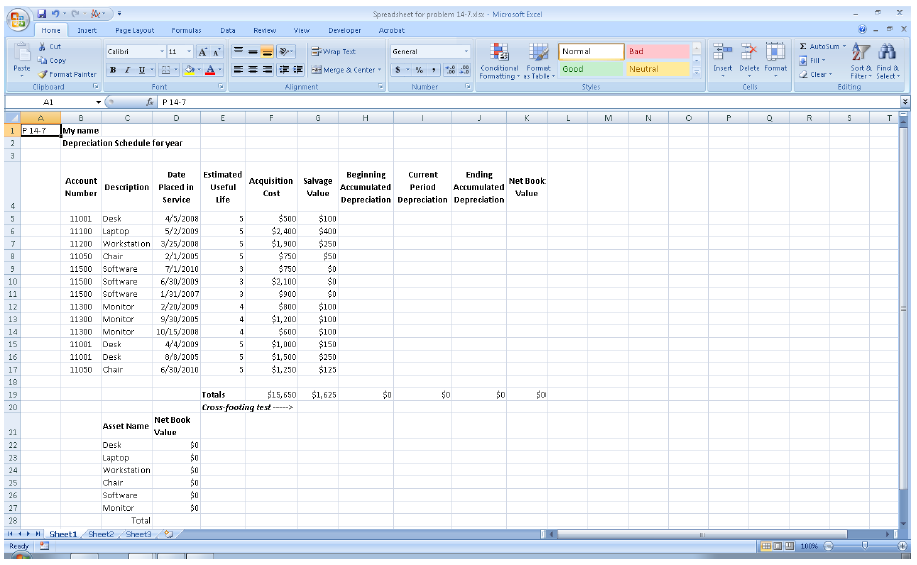Switch to Page Layout view in status bar
This screenshot has width=917, height=565.
777,546
